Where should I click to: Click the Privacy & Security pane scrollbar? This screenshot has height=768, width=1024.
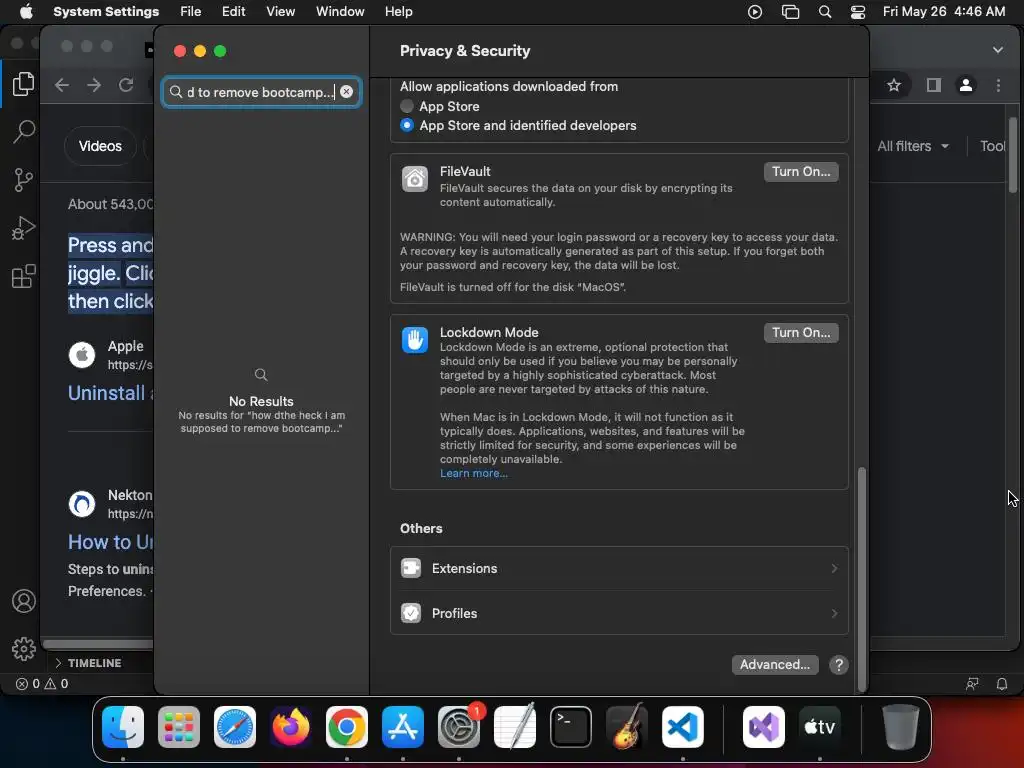861,579
